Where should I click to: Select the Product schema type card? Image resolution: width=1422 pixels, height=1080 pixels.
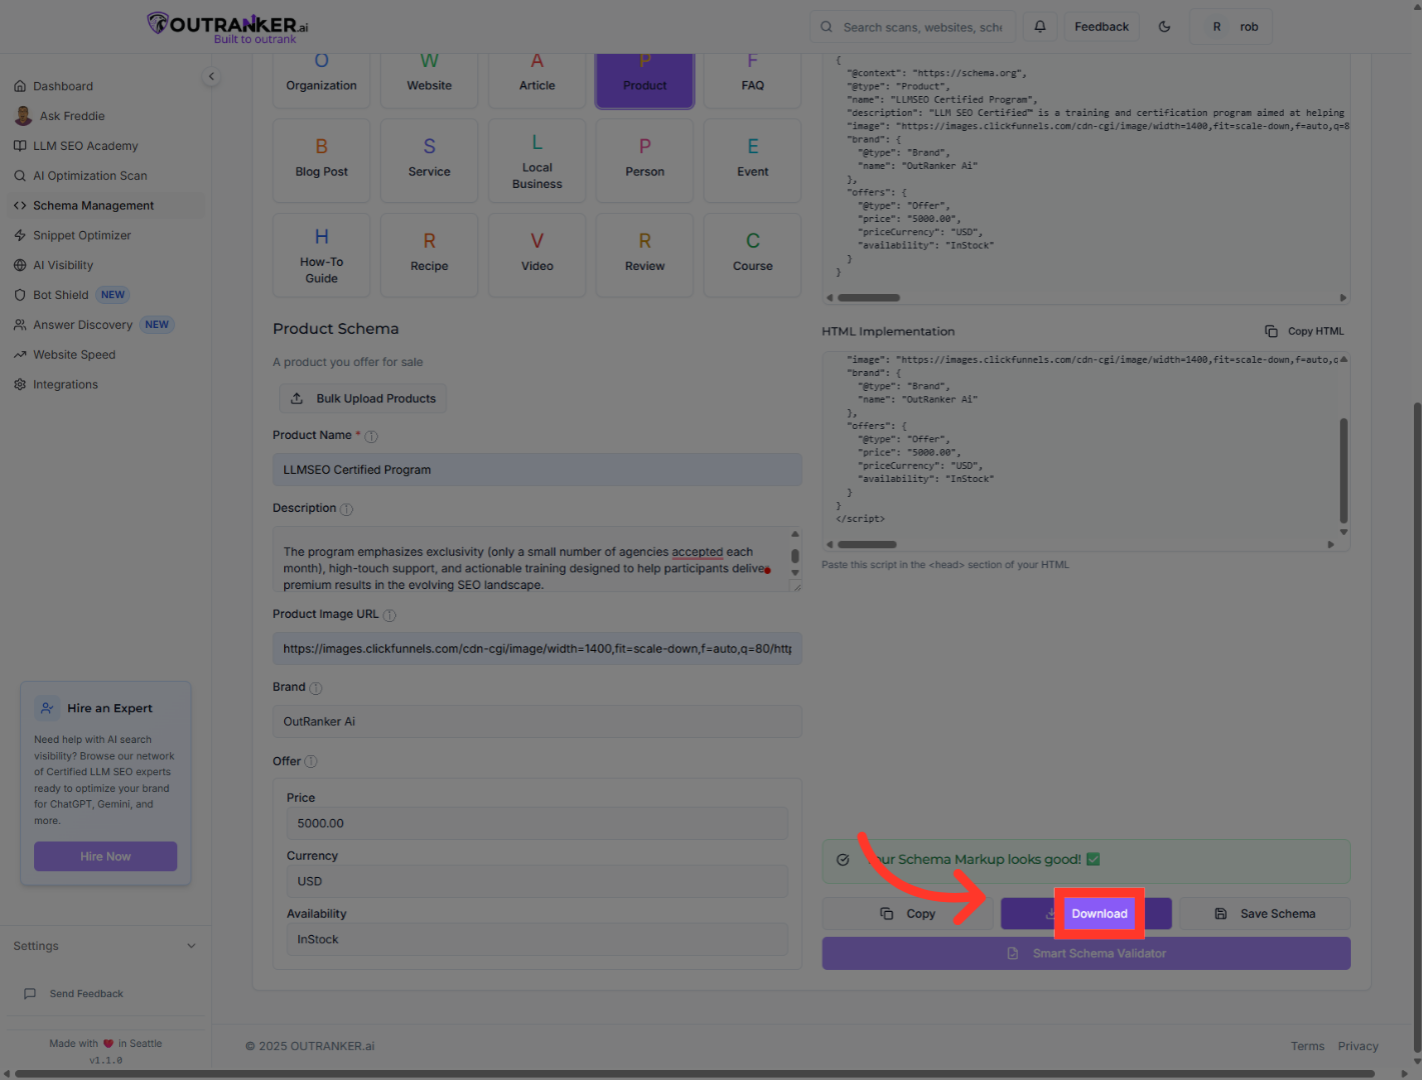pyautogui.click(x=645, y=79)
